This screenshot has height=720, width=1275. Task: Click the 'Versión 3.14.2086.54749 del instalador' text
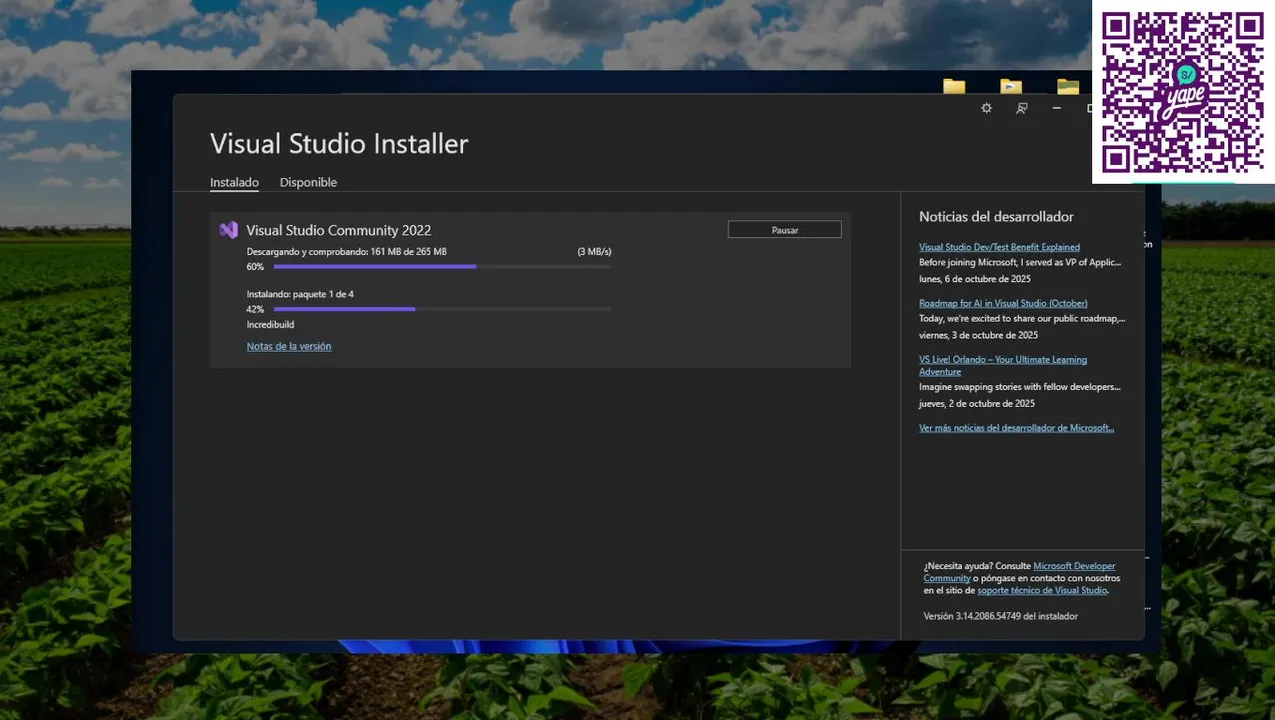click(1001, 617)
